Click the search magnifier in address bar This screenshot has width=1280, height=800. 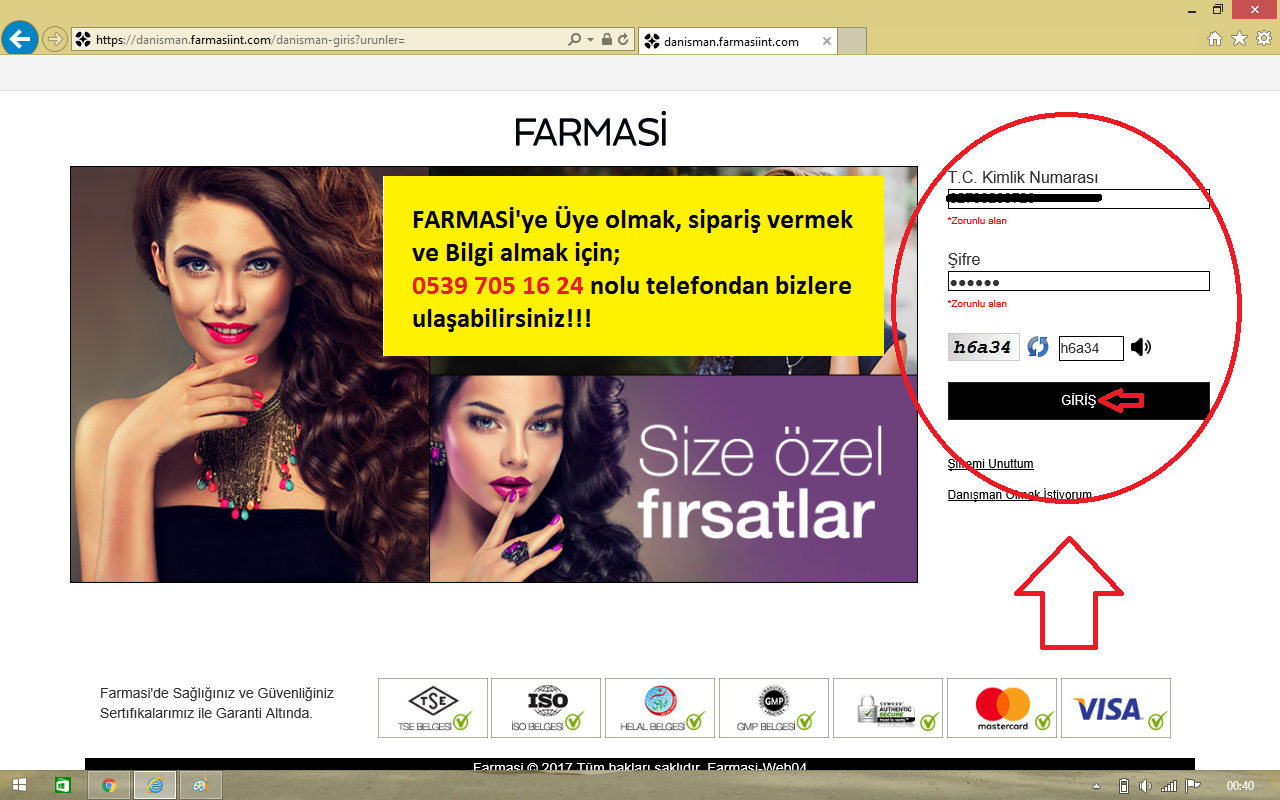point(574,40)
